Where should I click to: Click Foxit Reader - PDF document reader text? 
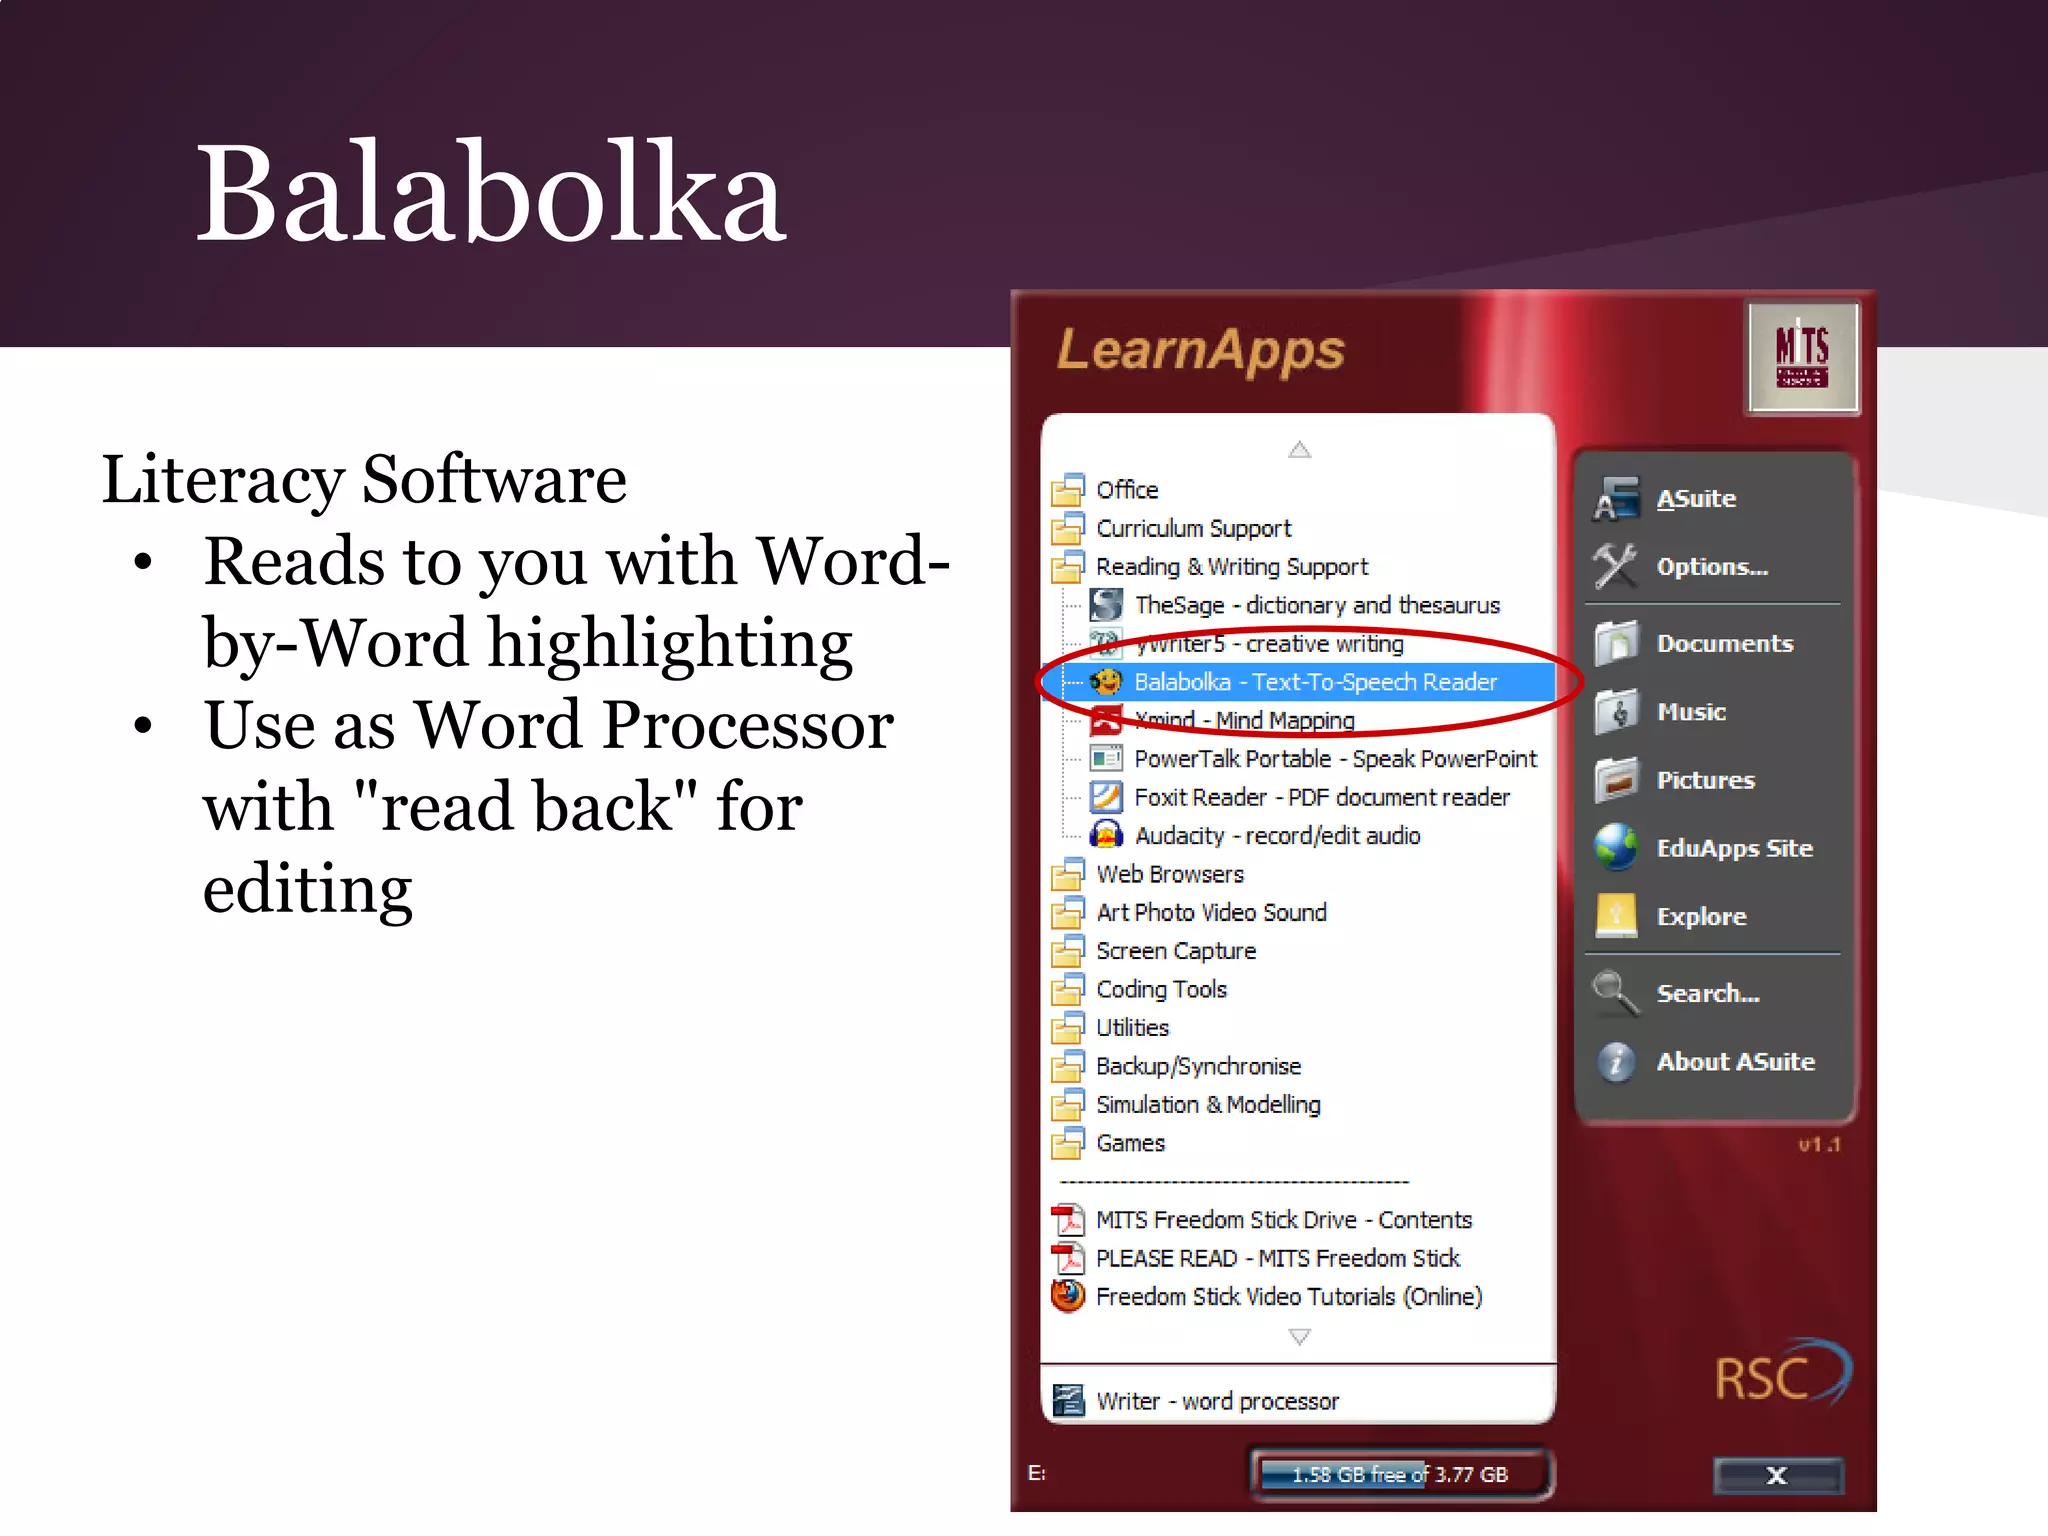coord(1321,797)
